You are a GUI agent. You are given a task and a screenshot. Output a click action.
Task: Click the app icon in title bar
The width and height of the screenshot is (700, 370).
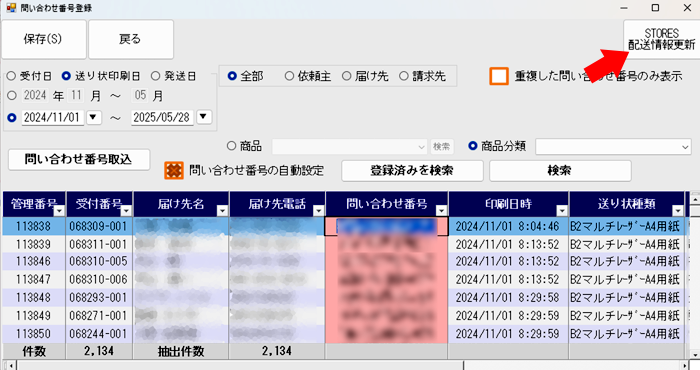[x=11, y=8]
